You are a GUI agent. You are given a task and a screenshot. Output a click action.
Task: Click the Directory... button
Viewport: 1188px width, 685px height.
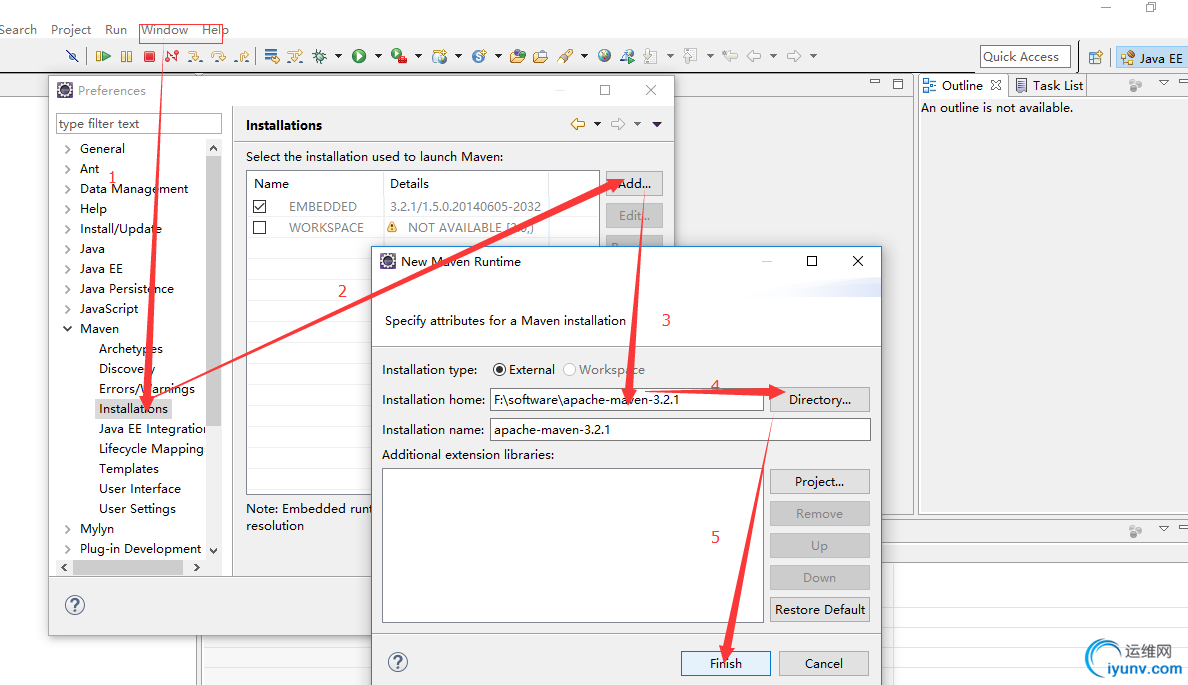click(x=820, y=399)
